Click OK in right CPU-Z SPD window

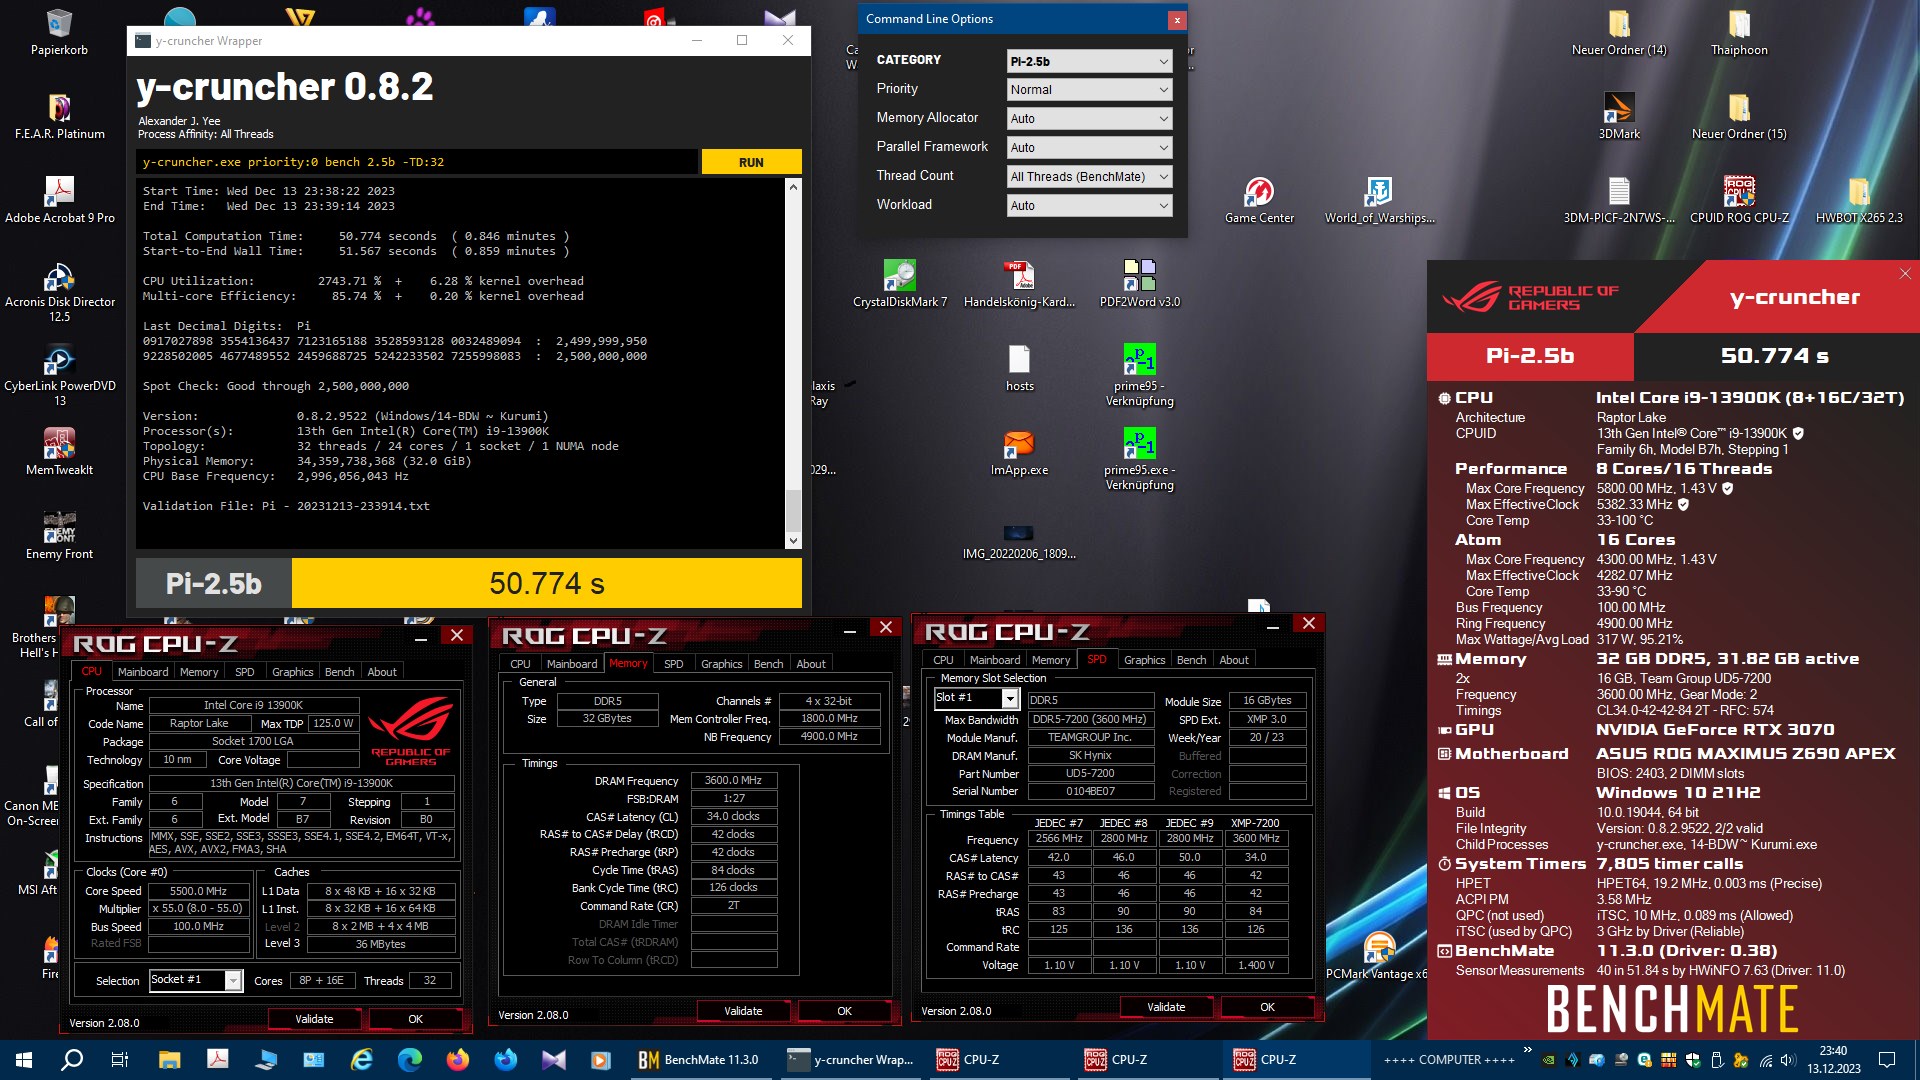(x=1267, y=1007)
